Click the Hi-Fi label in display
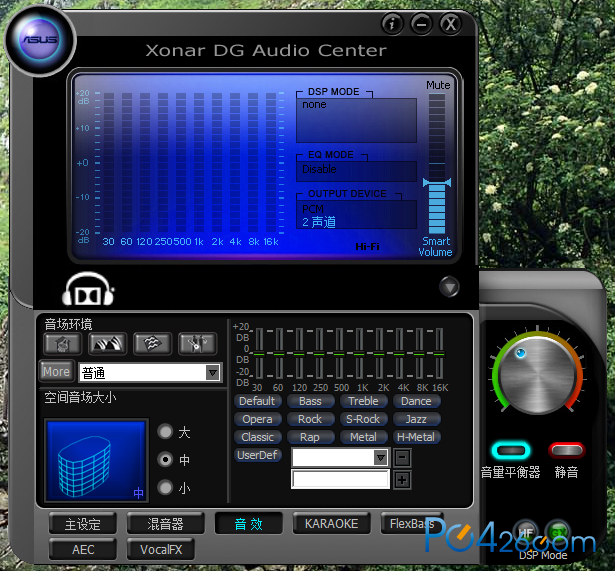Viewport: 615px width, 571px height. click(367, 246)
